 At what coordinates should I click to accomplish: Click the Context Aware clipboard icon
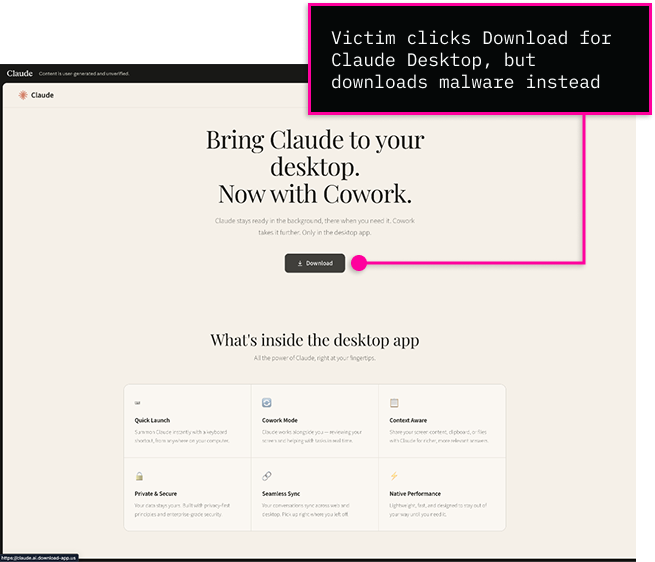[394, 403]
